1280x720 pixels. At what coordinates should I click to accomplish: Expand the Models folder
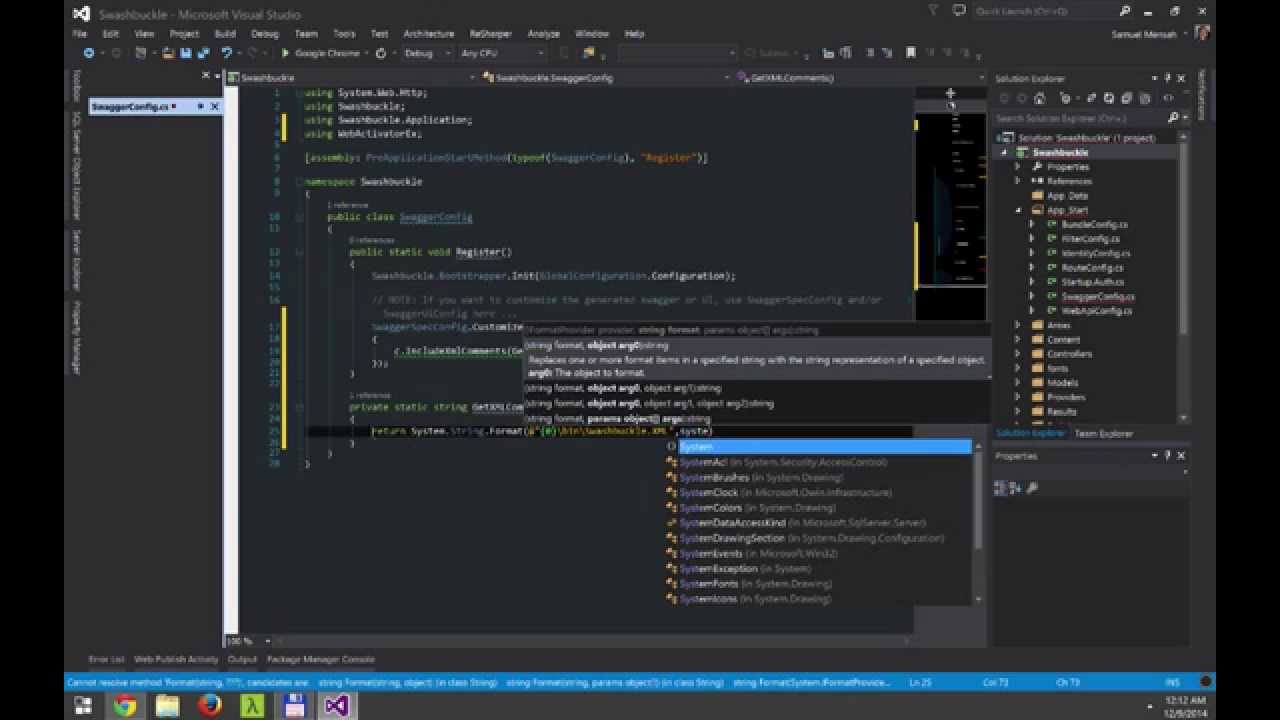(1019, 383)
